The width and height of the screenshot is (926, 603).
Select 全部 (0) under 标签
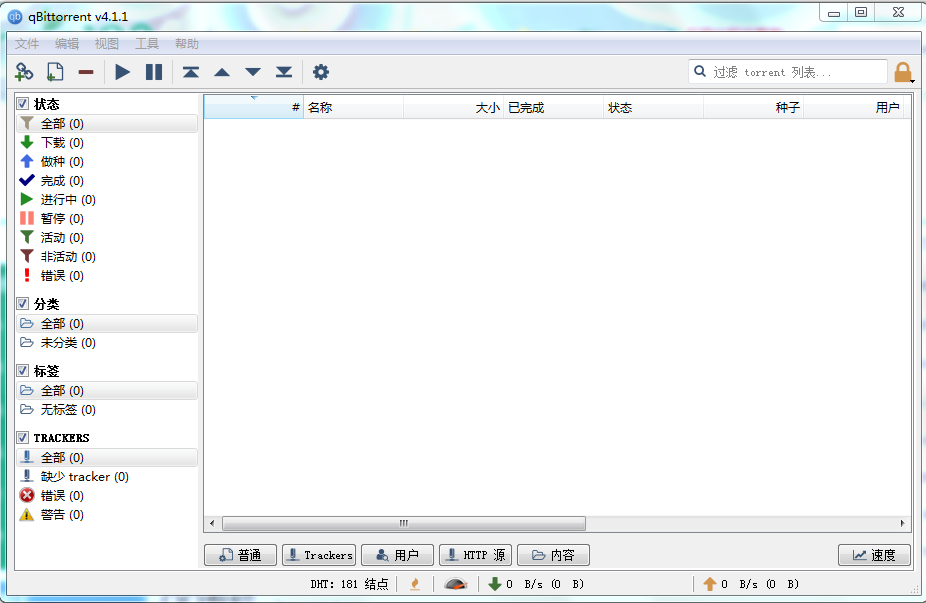point(107,390)
